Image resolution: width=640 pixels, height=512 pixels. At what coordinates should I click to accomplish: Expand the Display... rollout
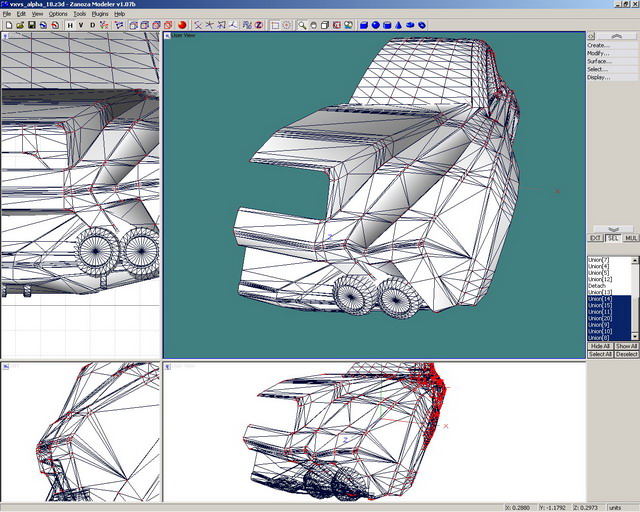point(599,77)
